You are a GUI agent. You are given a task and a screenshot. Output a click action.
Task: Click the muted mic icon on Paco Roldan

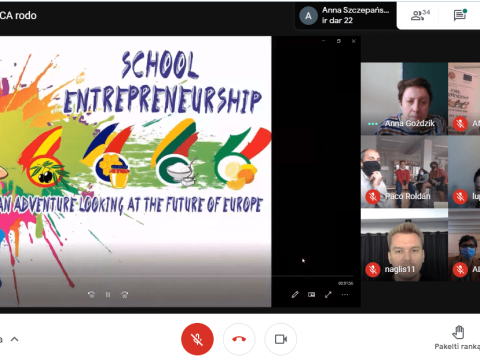tap(373, 197)
